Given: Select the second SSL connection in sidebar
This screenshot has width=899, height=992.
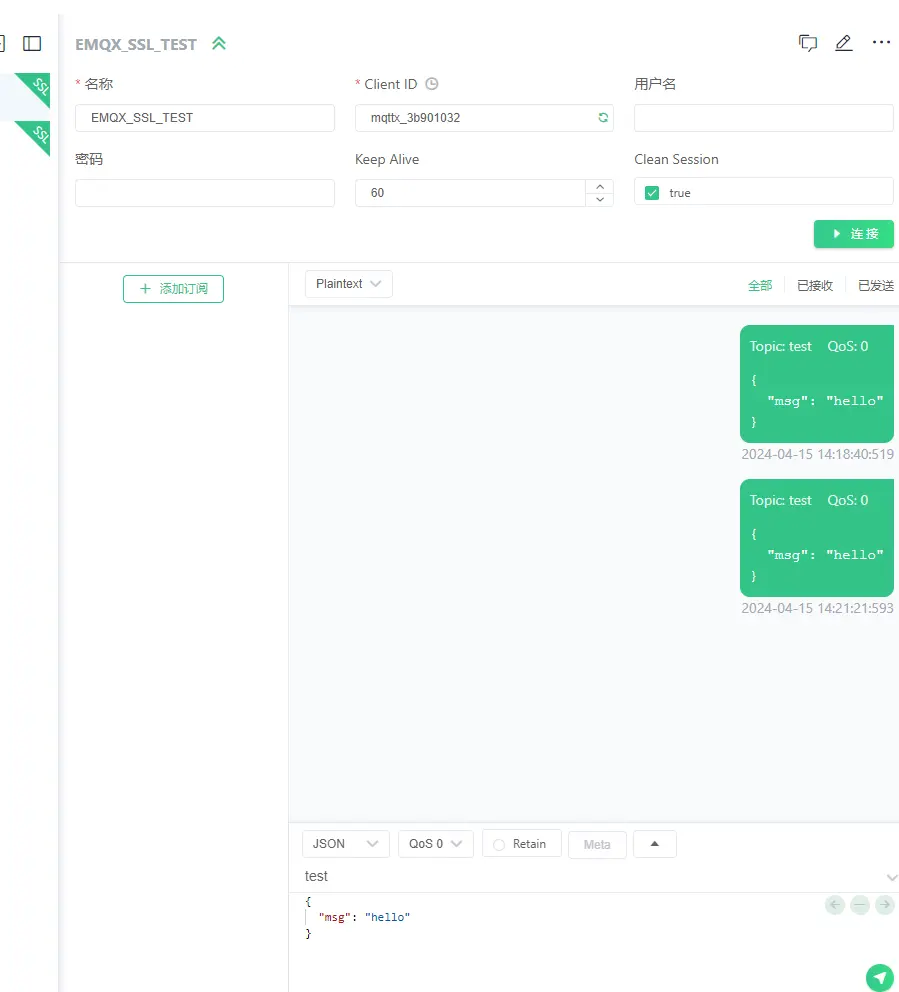Looking at the screenshot, I should pos(25,144).
